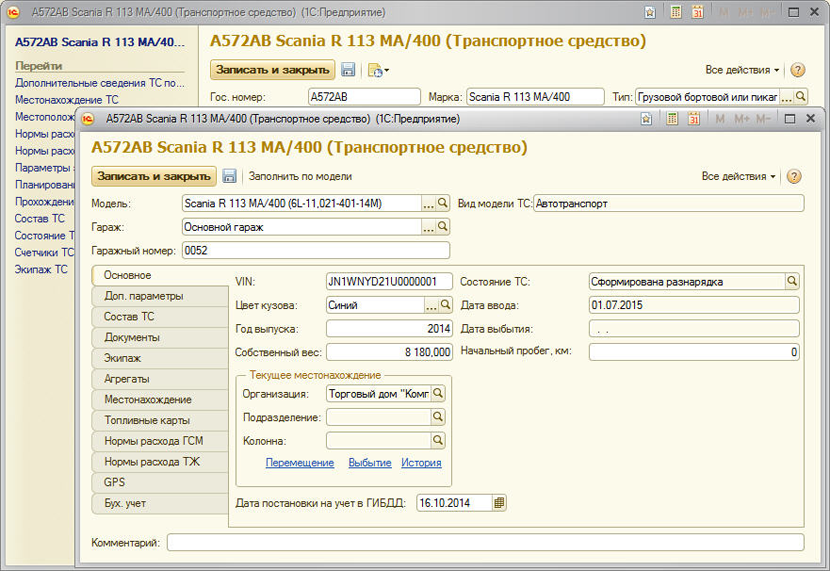Screen dimensions: 830x571
Task: Switch to Экипаж tab
Action: (x=160, y=358)
